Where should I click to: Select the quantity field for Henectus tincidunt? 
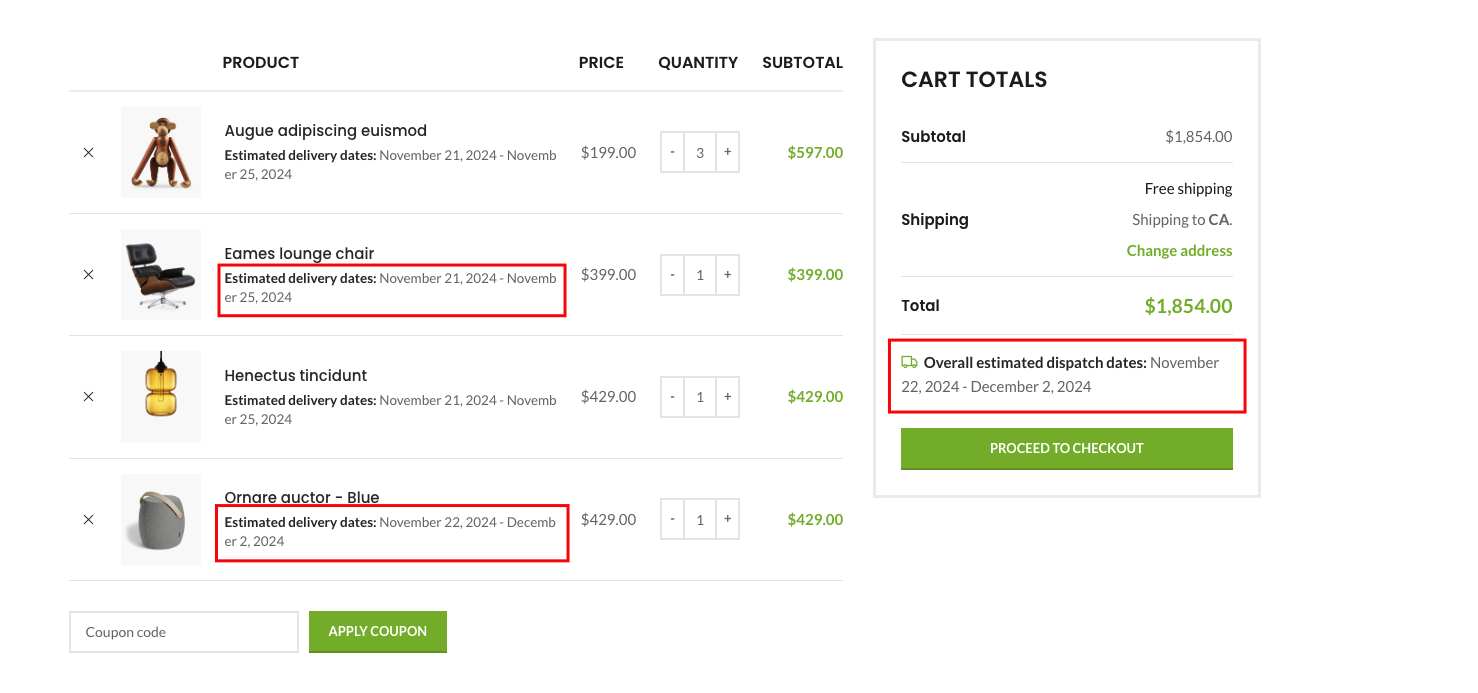[699, 397]
